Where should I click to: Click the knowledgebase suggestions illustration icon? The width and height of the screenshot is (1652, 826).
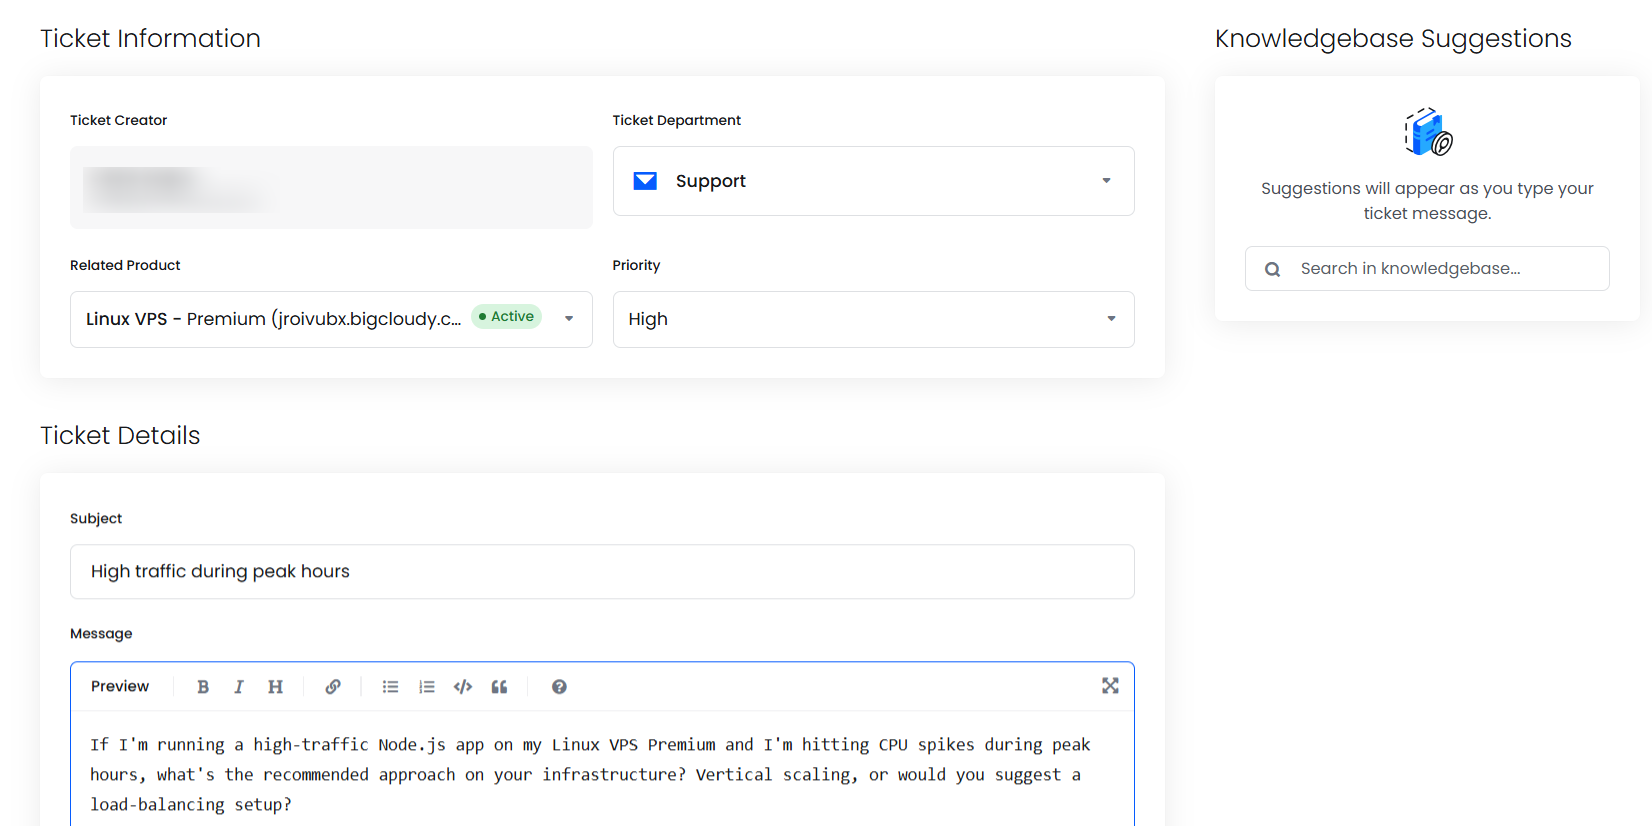pos(1428,131)
